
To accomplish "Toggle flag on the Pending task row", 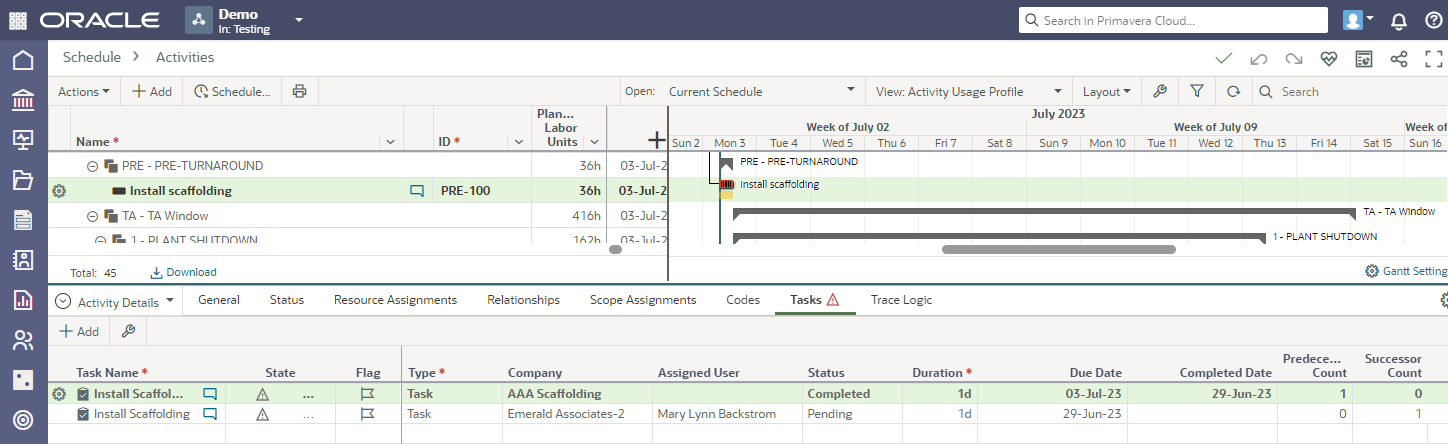I will coord(367,414).
